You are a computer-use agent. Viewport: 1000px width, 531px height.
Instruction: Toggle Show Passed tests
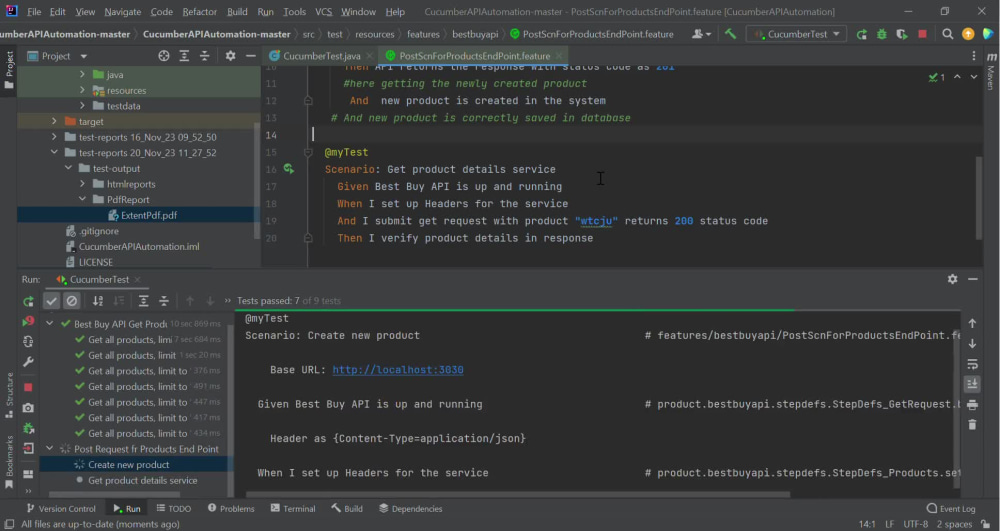coord(52,301)
